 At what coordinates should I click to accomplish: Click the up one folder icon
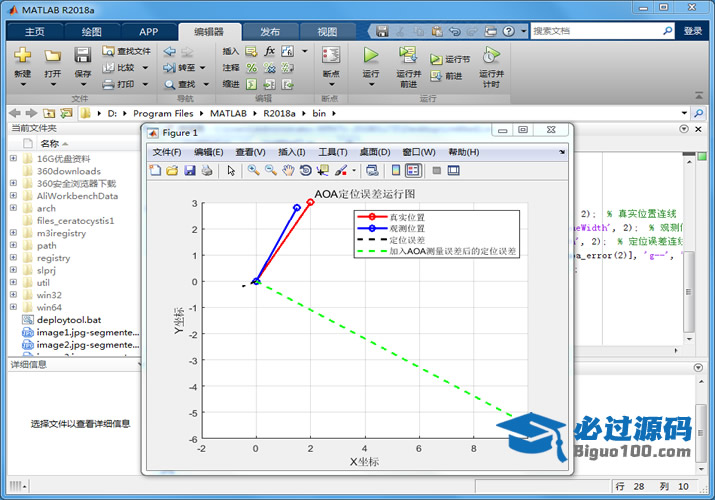[49, 113]
